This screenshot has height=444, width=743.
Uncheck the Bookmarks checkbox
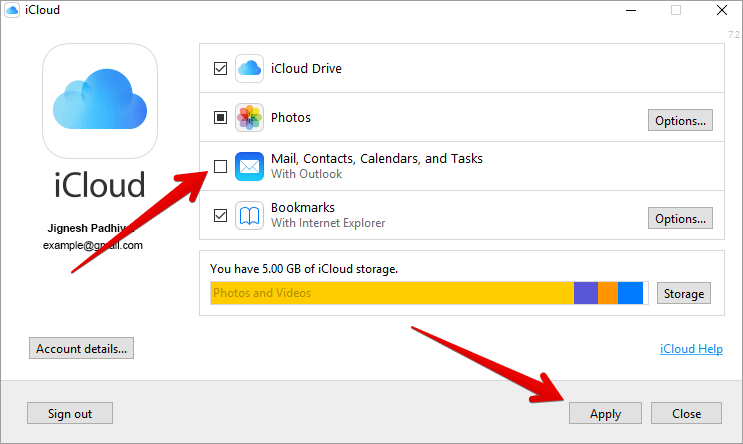coord(220,216)
